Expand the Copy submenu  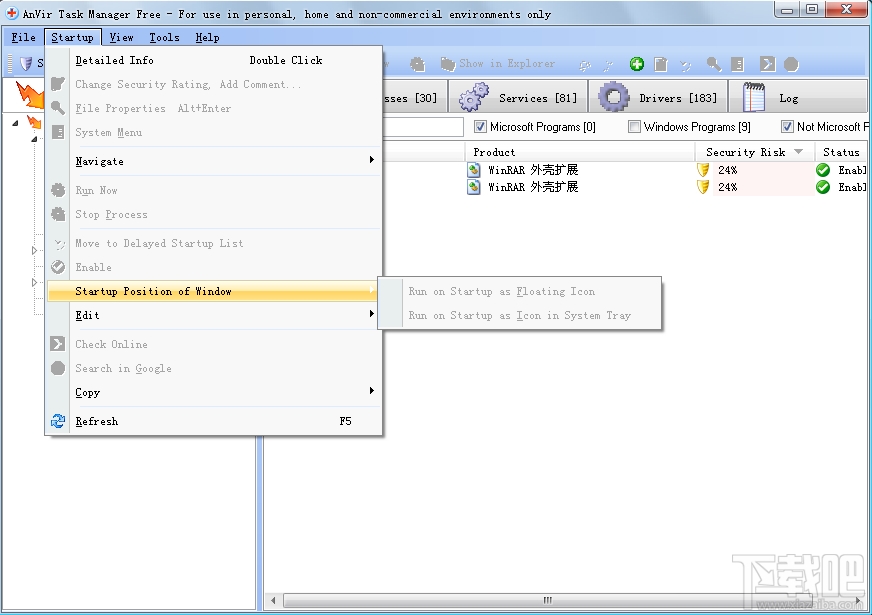click(x=200, y=392)
